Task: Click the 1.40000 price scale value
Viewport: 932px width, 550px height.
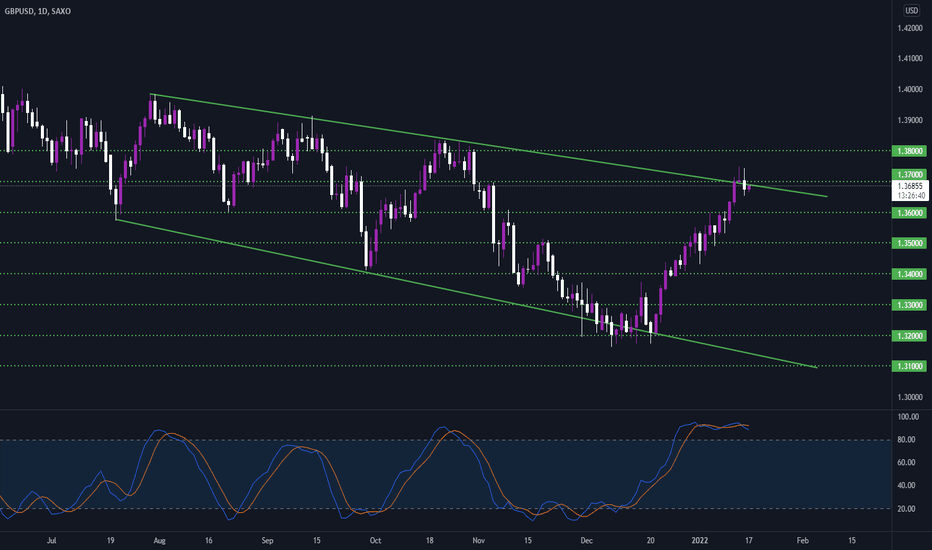Action: pos(910,89)
